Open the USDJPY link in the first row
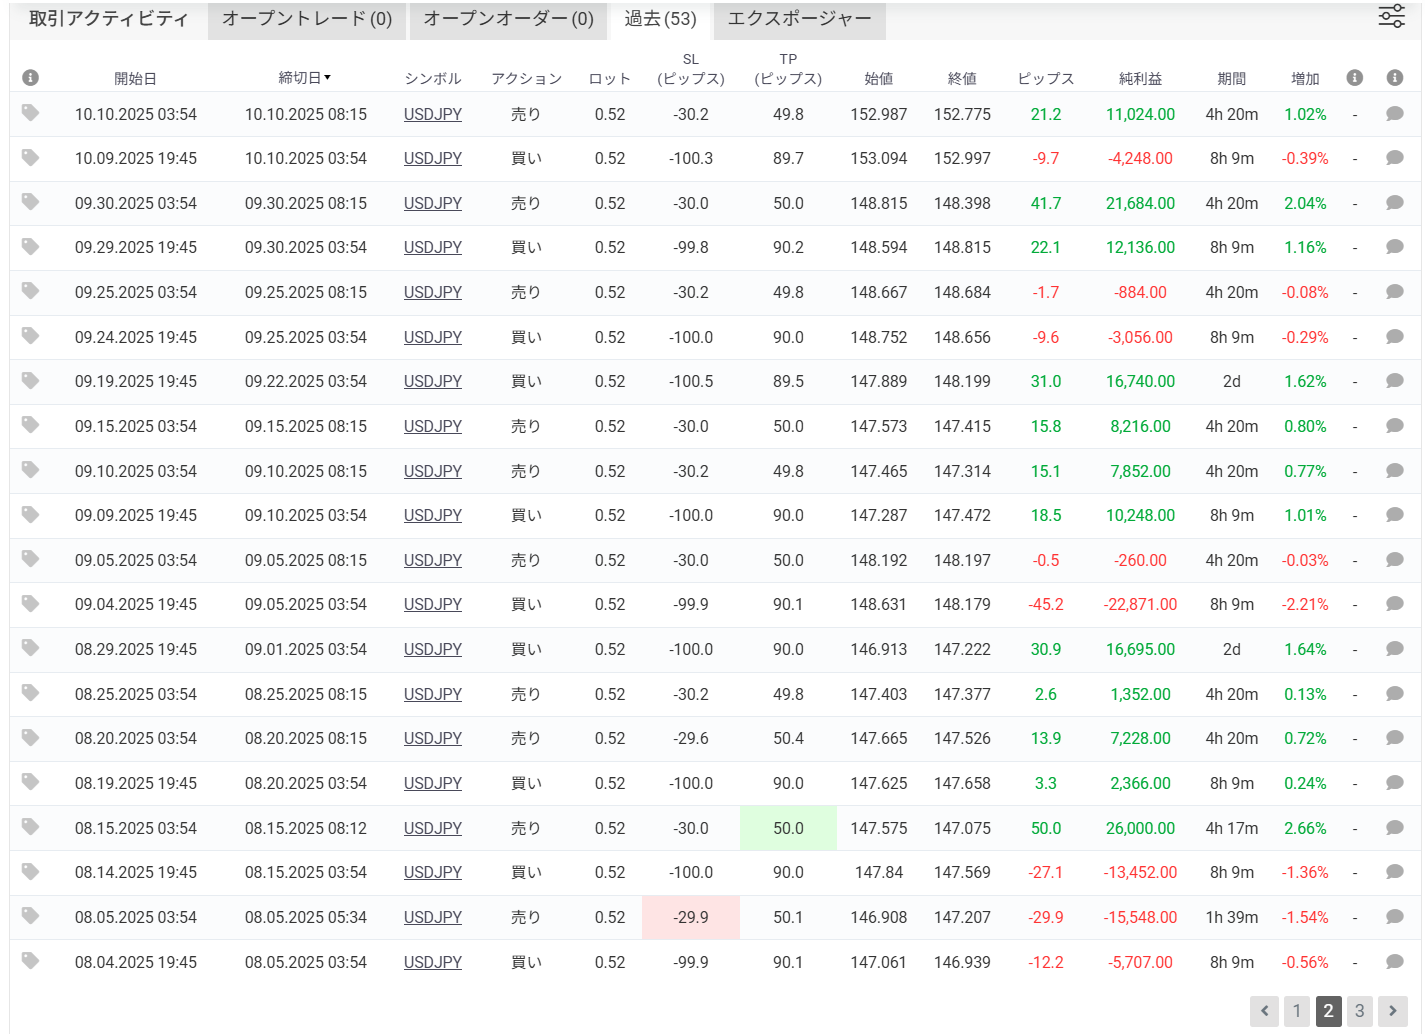 coord(432,114)
